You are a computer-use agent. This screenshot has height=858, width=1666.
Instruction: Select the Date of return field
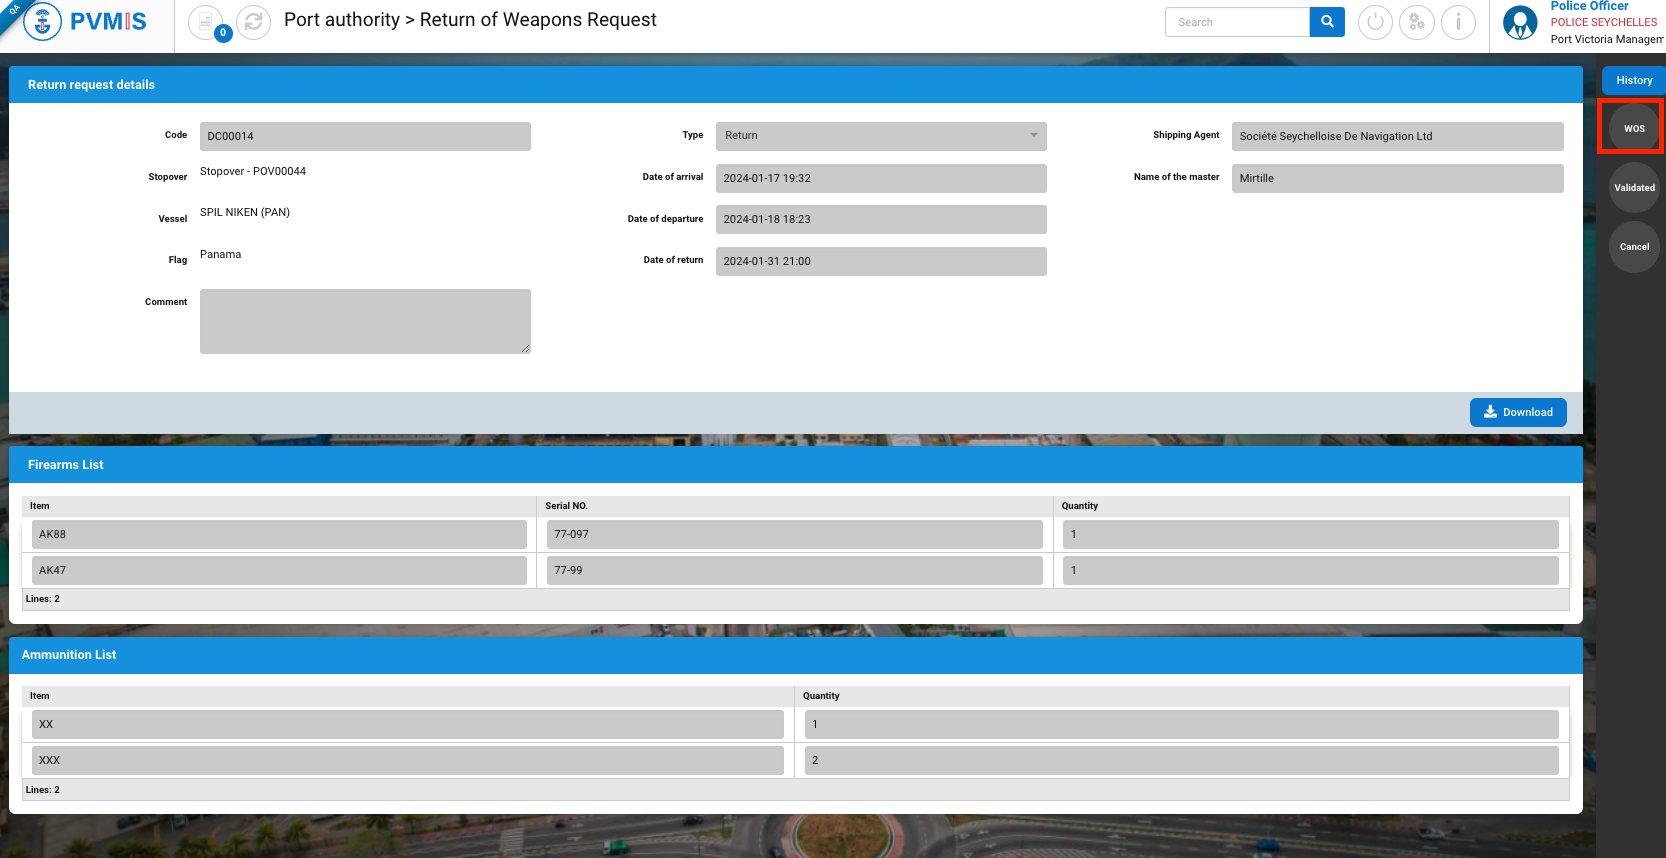point(880,261)
